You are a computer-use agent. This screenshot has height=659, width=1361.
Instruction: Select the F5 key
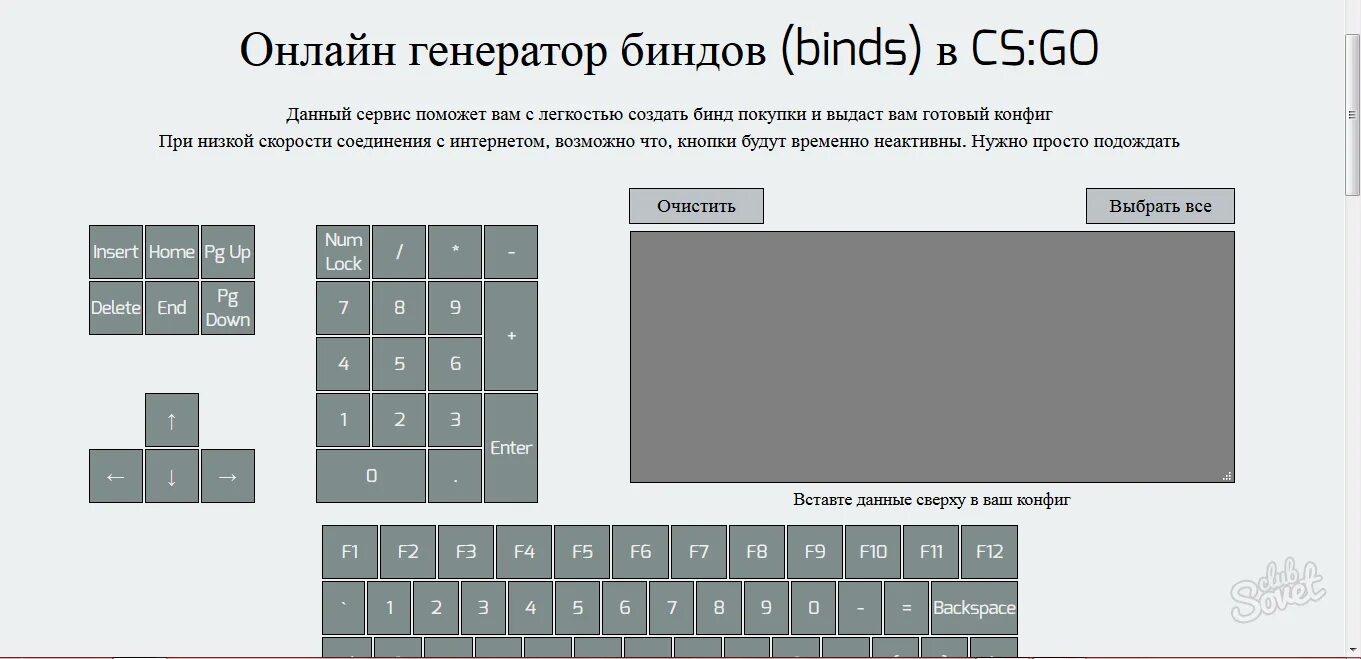pyautogui.click(x=582, y=552)
